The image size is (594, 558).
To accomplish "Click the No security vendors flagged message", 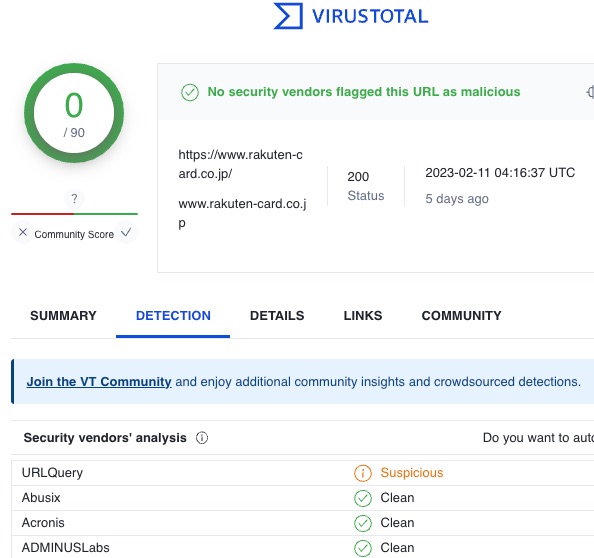I will pos(364,92).
